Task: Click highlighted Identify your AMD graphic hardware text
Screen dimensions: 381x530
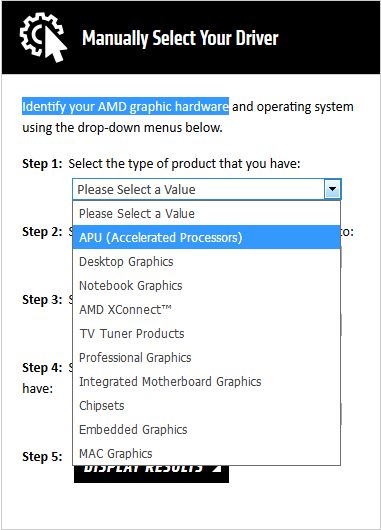Action: (x=125, y=106)
